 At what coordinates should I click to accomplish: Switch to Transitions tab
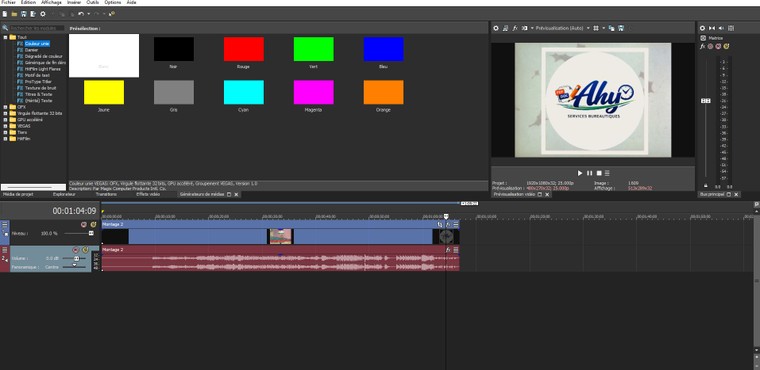(106, 194)
